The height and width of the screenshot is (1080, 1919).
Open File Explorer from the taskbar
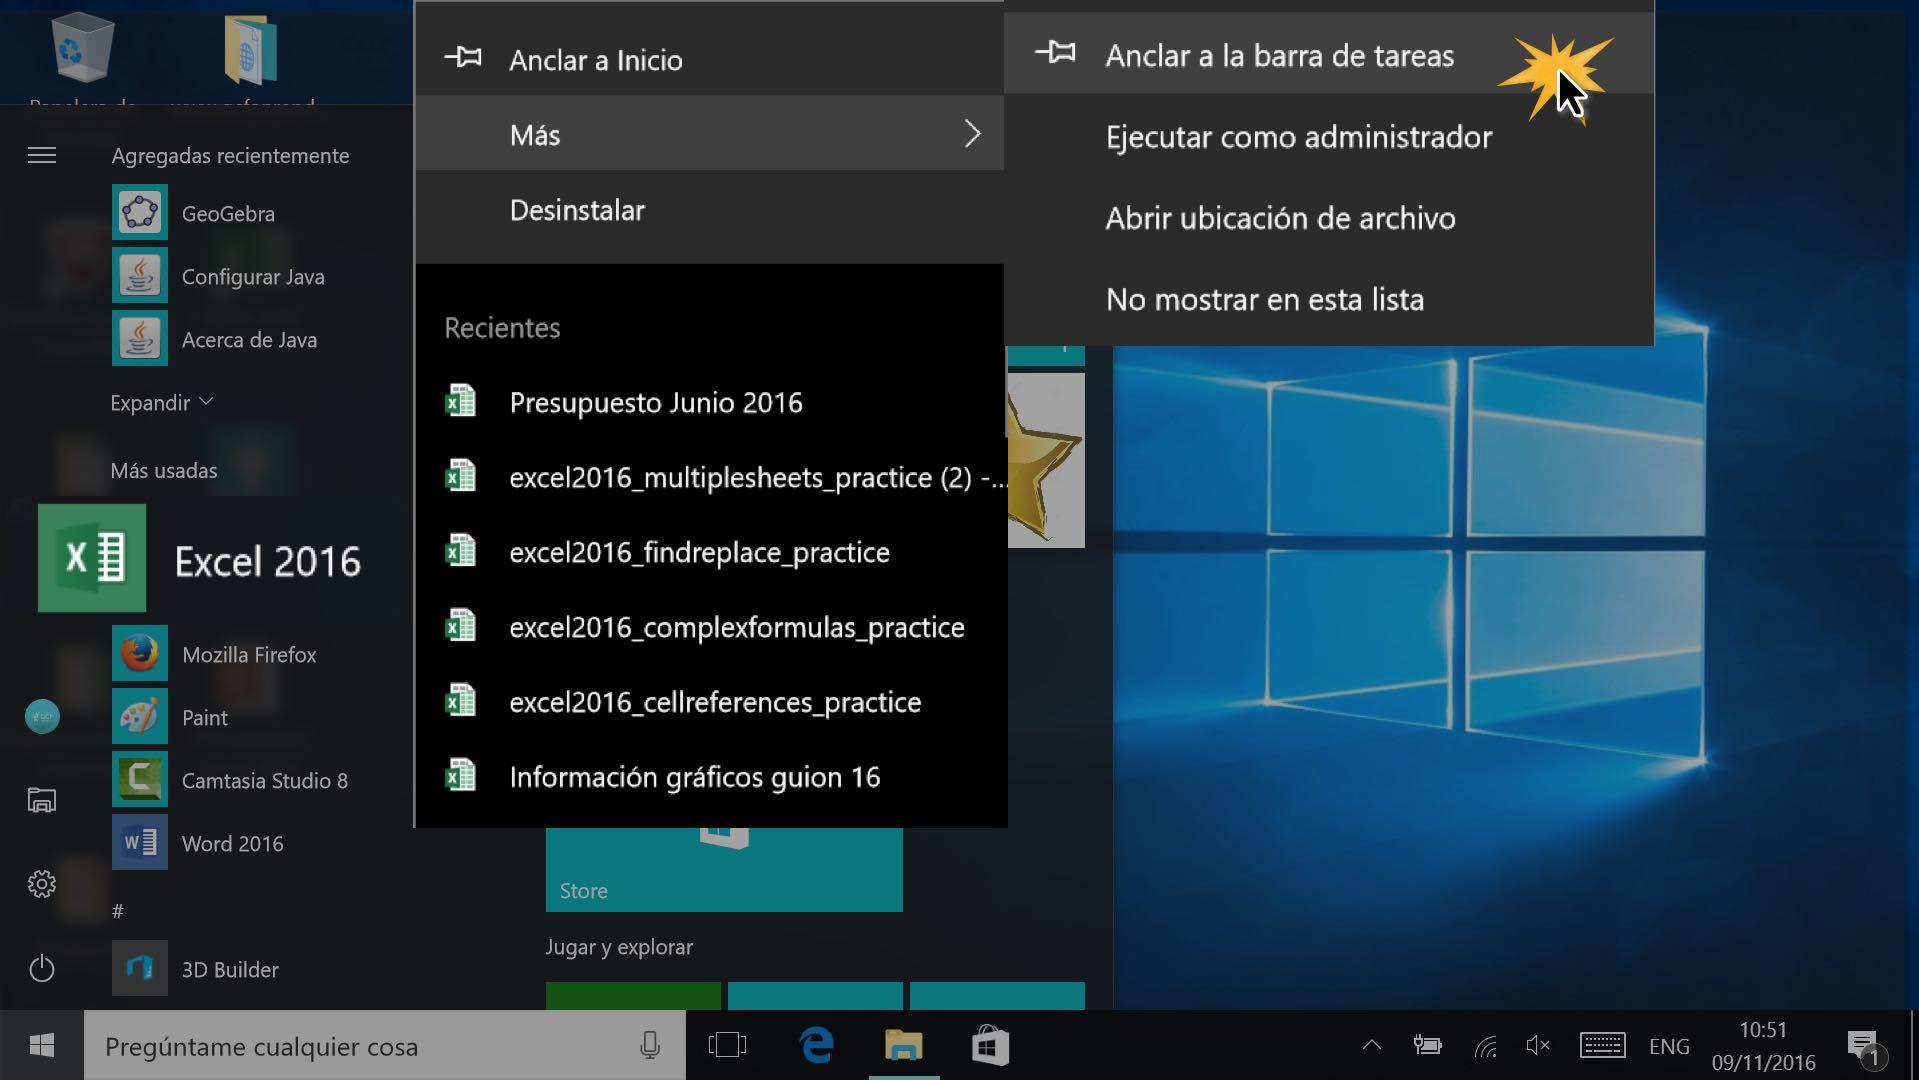(904, 1046)
